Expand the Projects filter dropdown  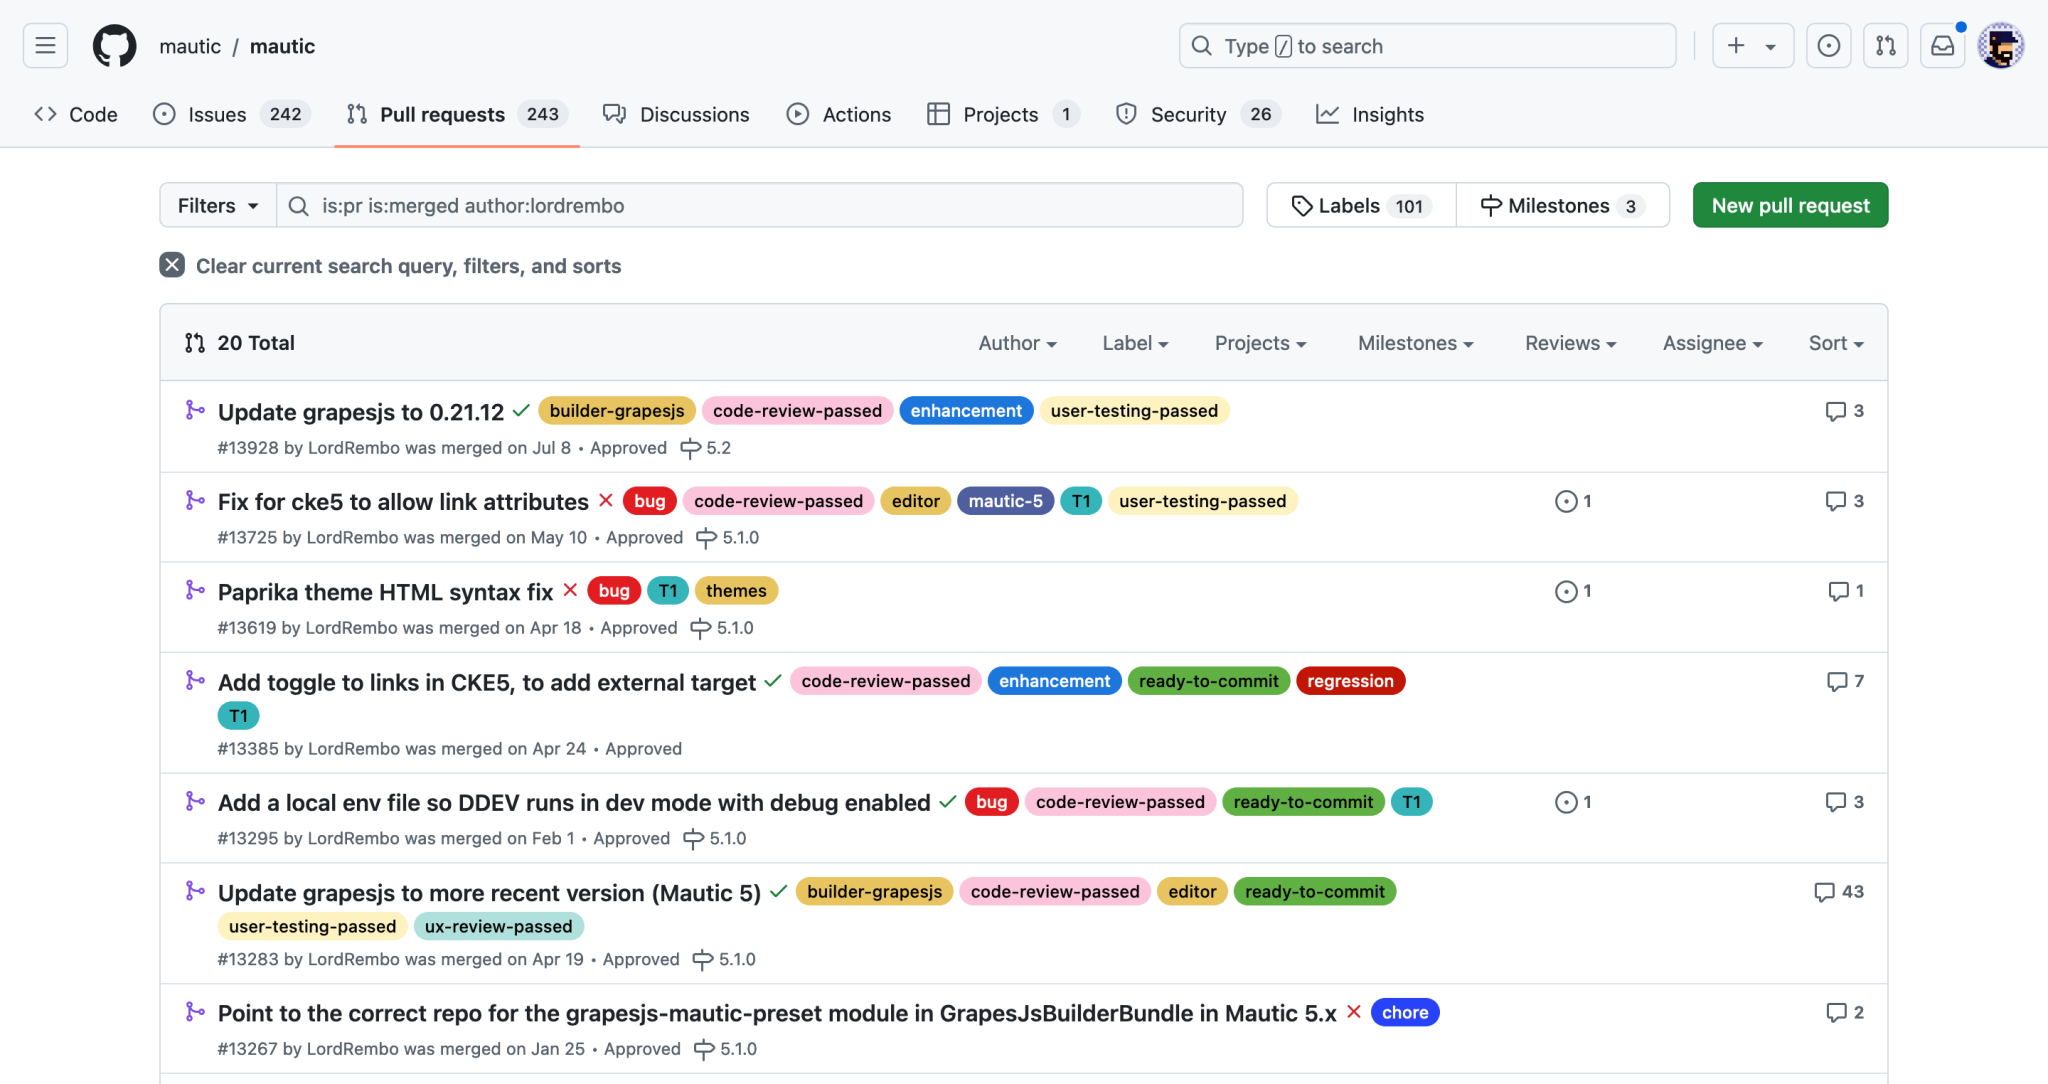pyautogui.click(x=1260, y=343)
